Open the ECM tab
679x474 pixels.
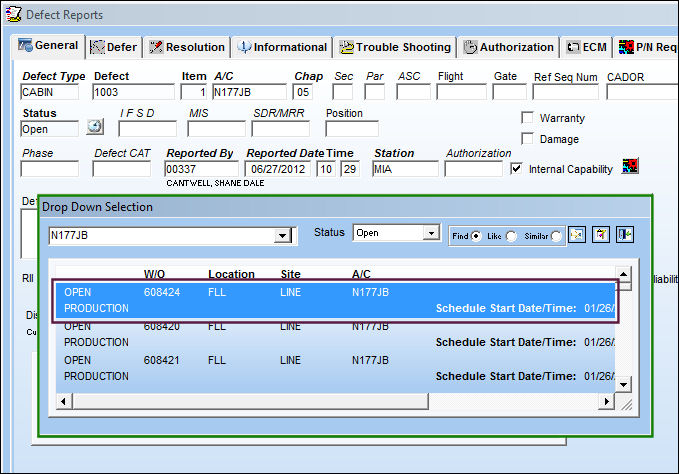[587, 47]
